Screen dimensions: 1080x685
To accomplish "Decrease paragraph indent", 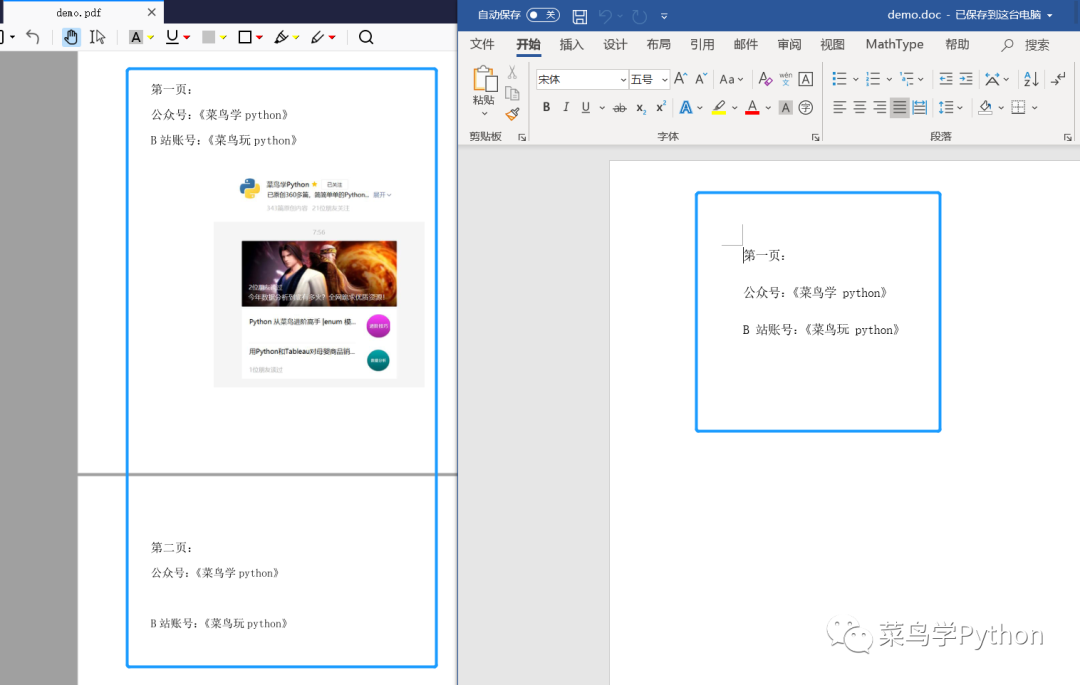I will point(946,79).
